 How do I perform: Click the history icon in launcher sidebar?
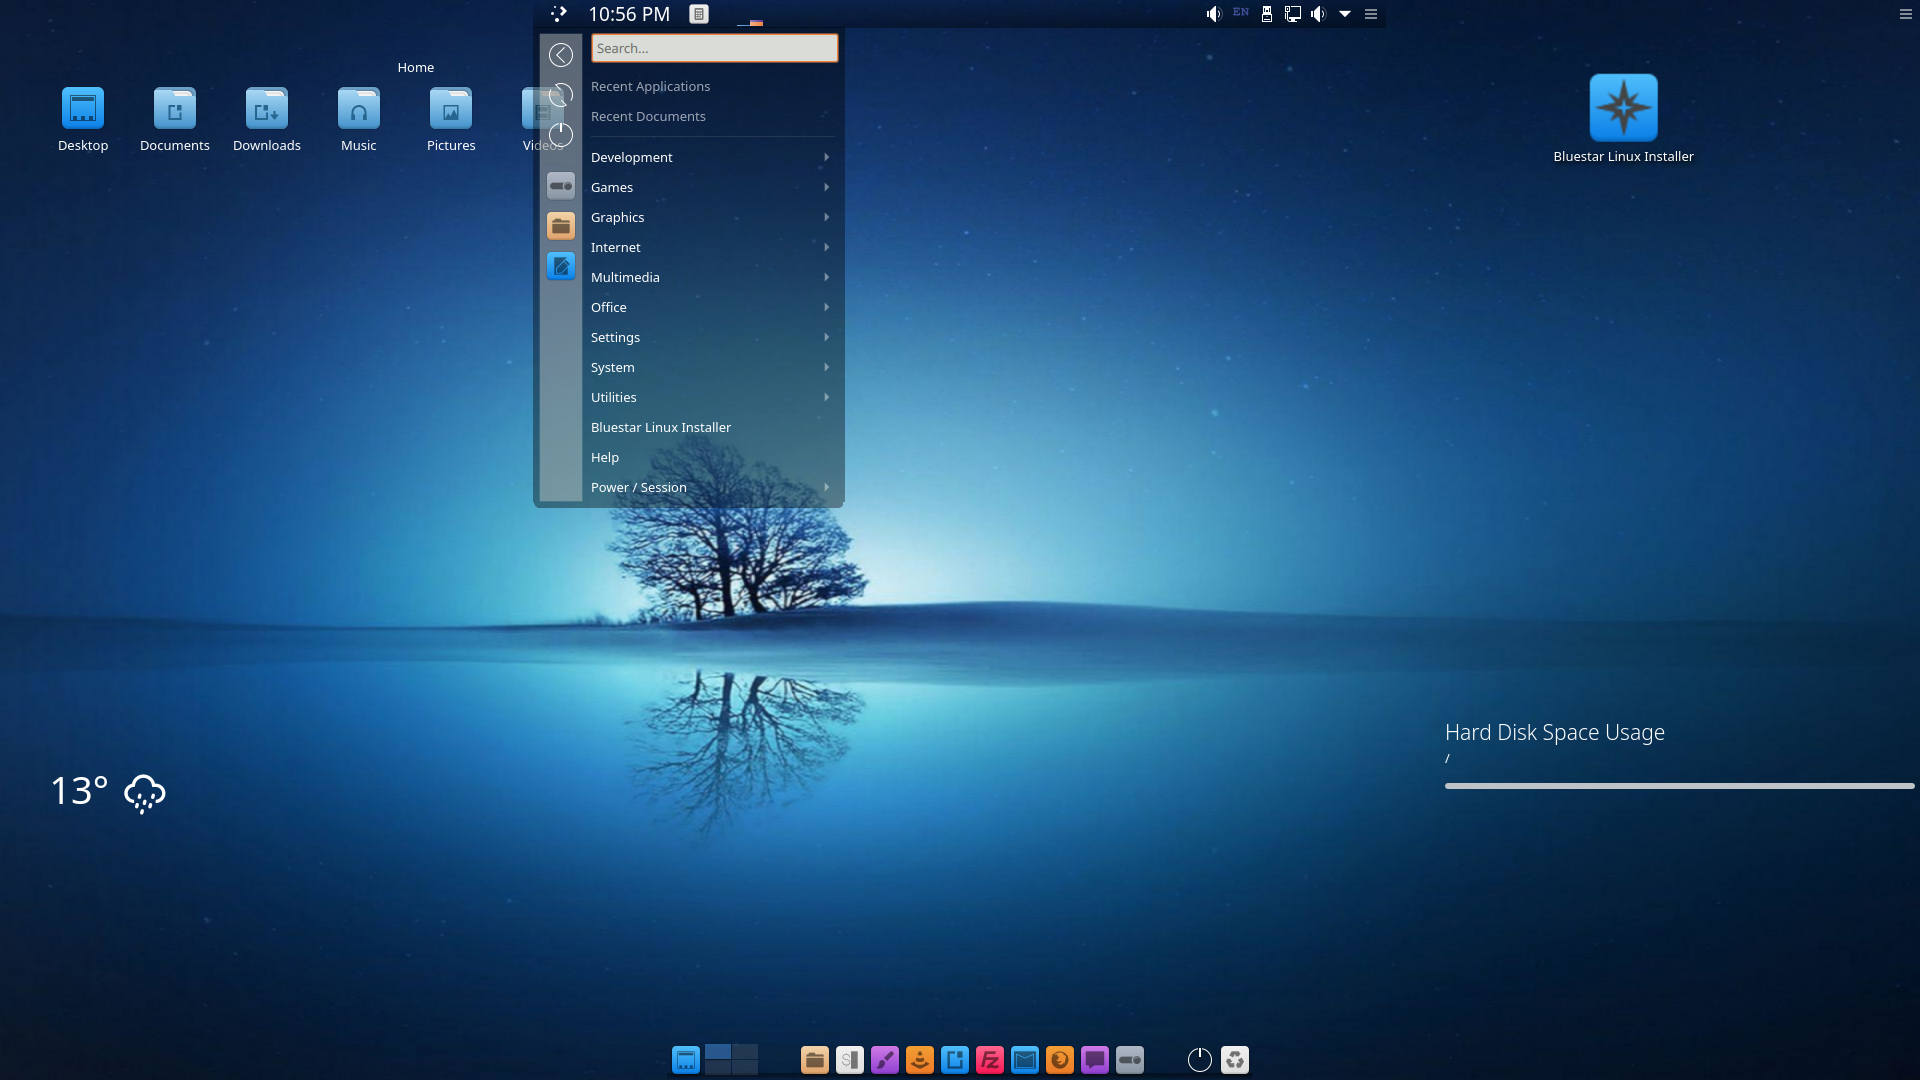tap(561, 95)
